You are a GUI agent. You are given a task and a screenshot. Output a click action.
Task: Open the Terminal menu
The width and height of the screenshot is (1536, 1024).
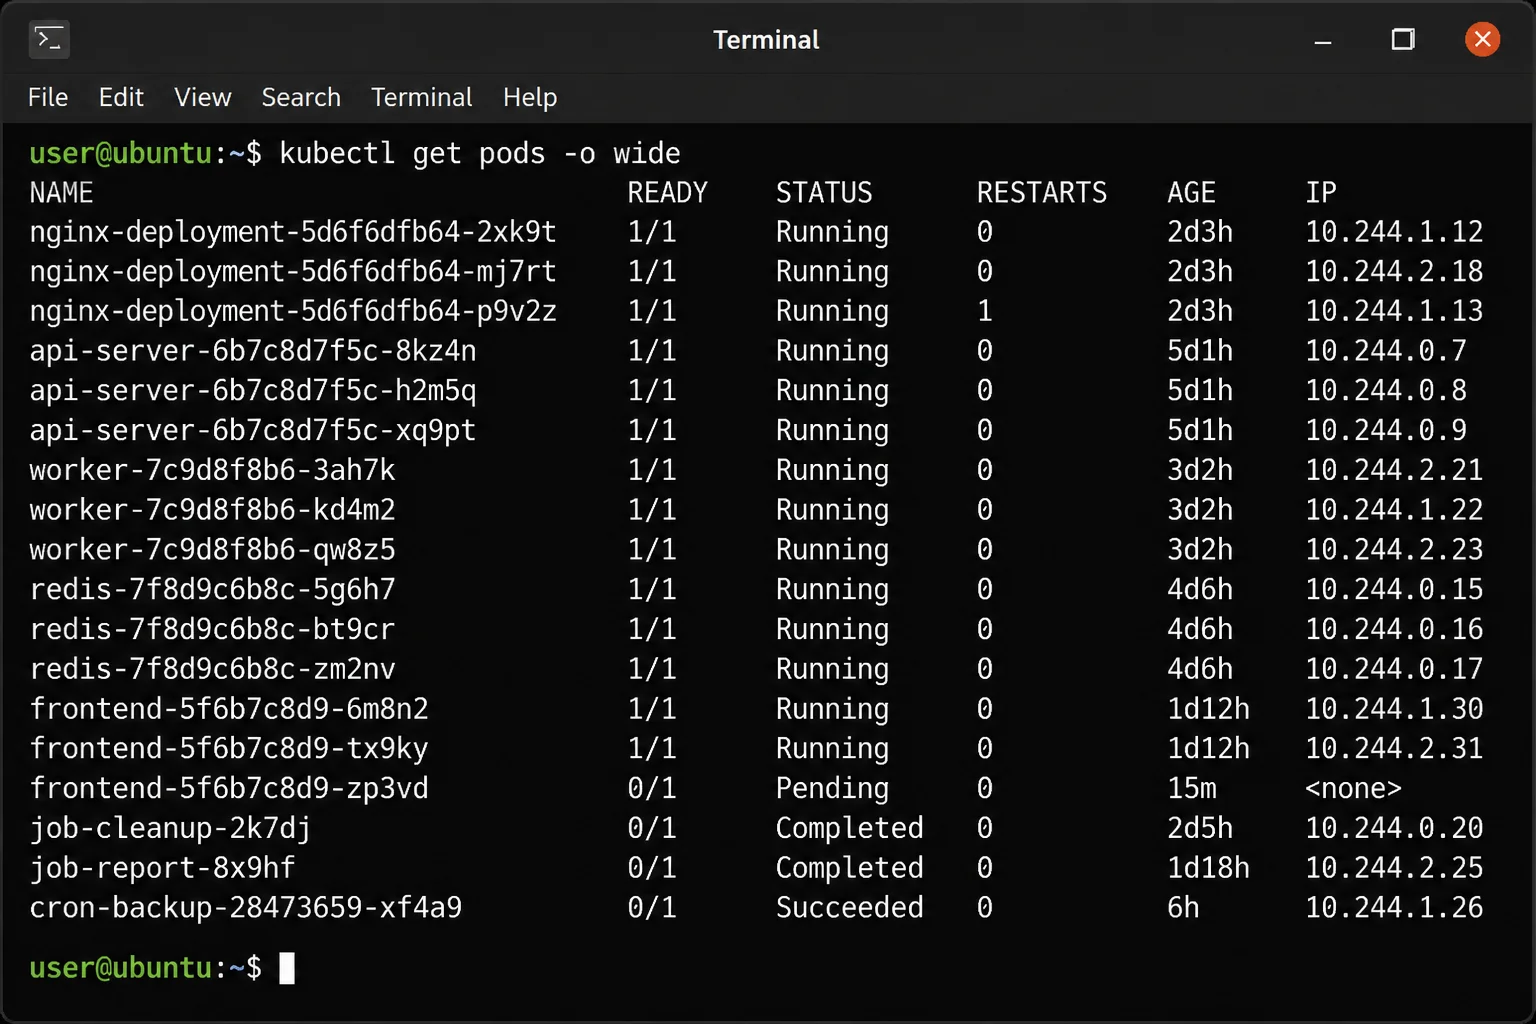coord(421,97)
